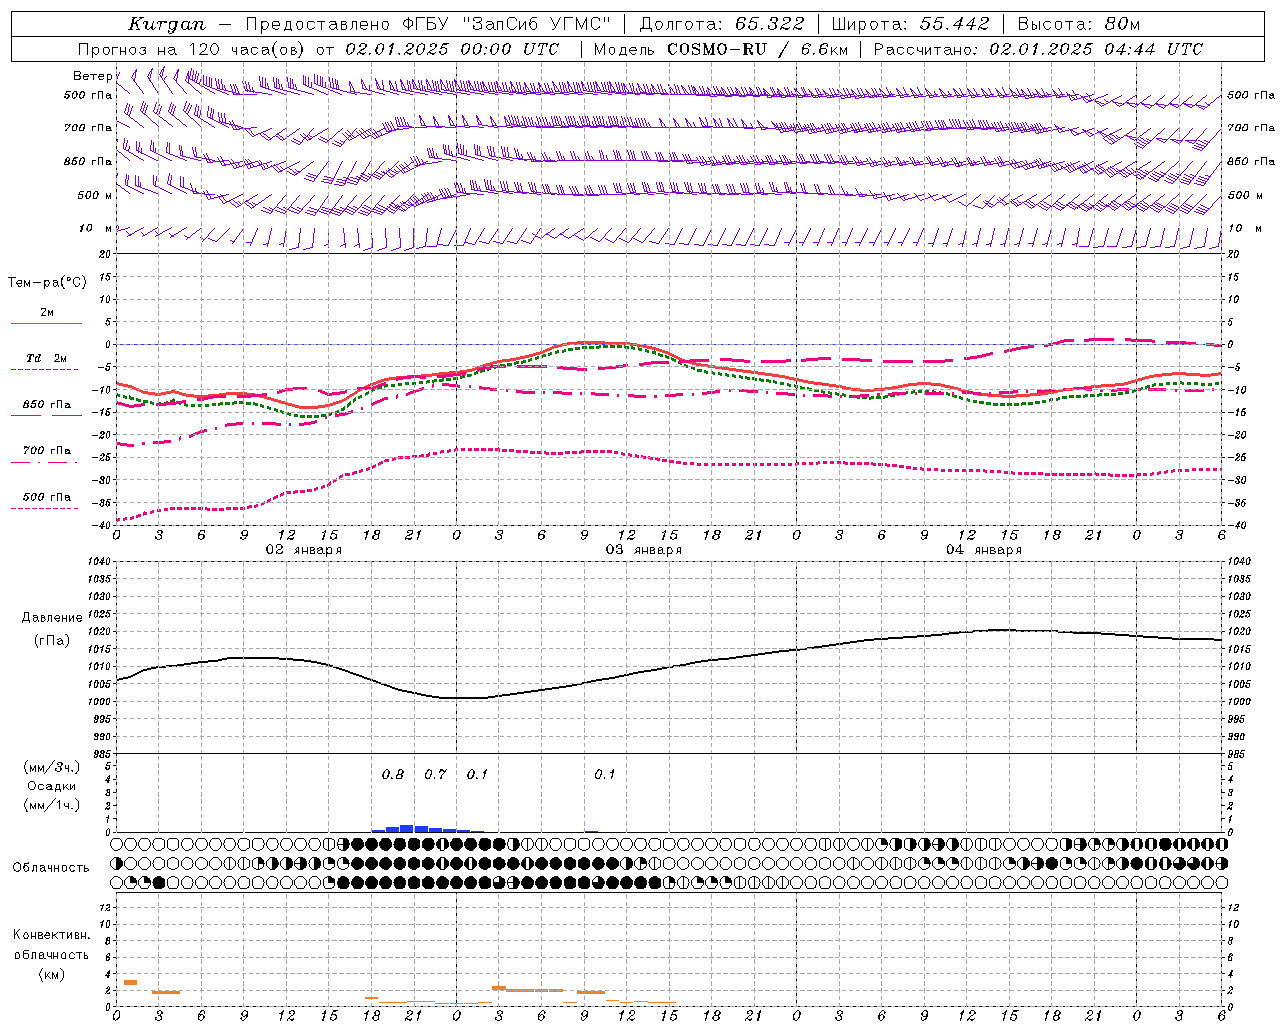Click the 0.8 precipitation amount value
This screenshot has height=1024, width=1280.
393,775
